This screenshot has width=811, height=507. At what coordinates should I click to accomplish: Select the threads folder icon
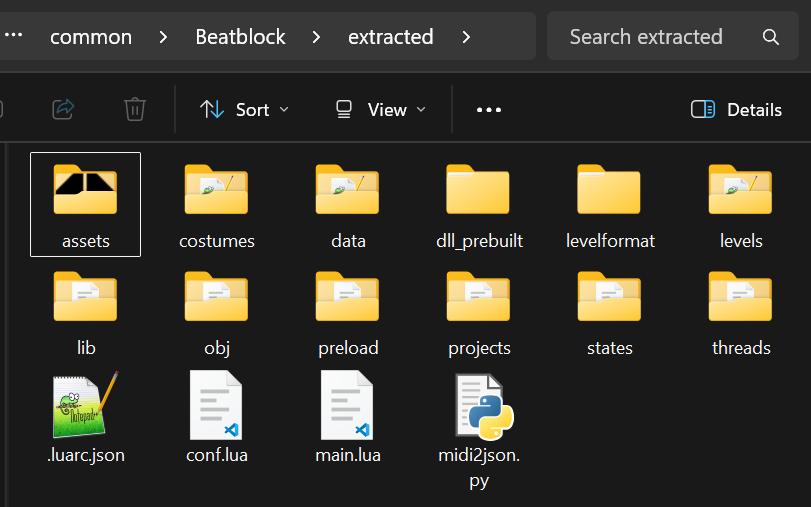740,296
